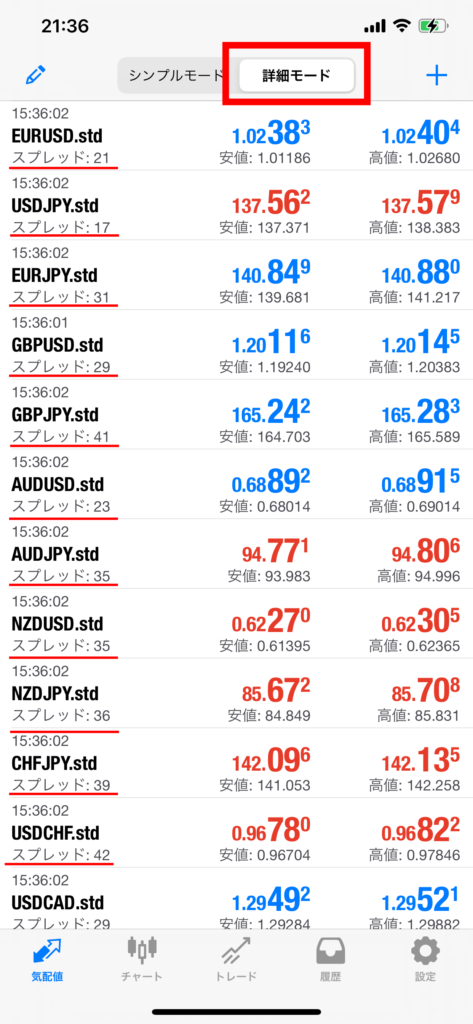Tap GBPJPY.std bid price 165.242

(x=270, y=413)
